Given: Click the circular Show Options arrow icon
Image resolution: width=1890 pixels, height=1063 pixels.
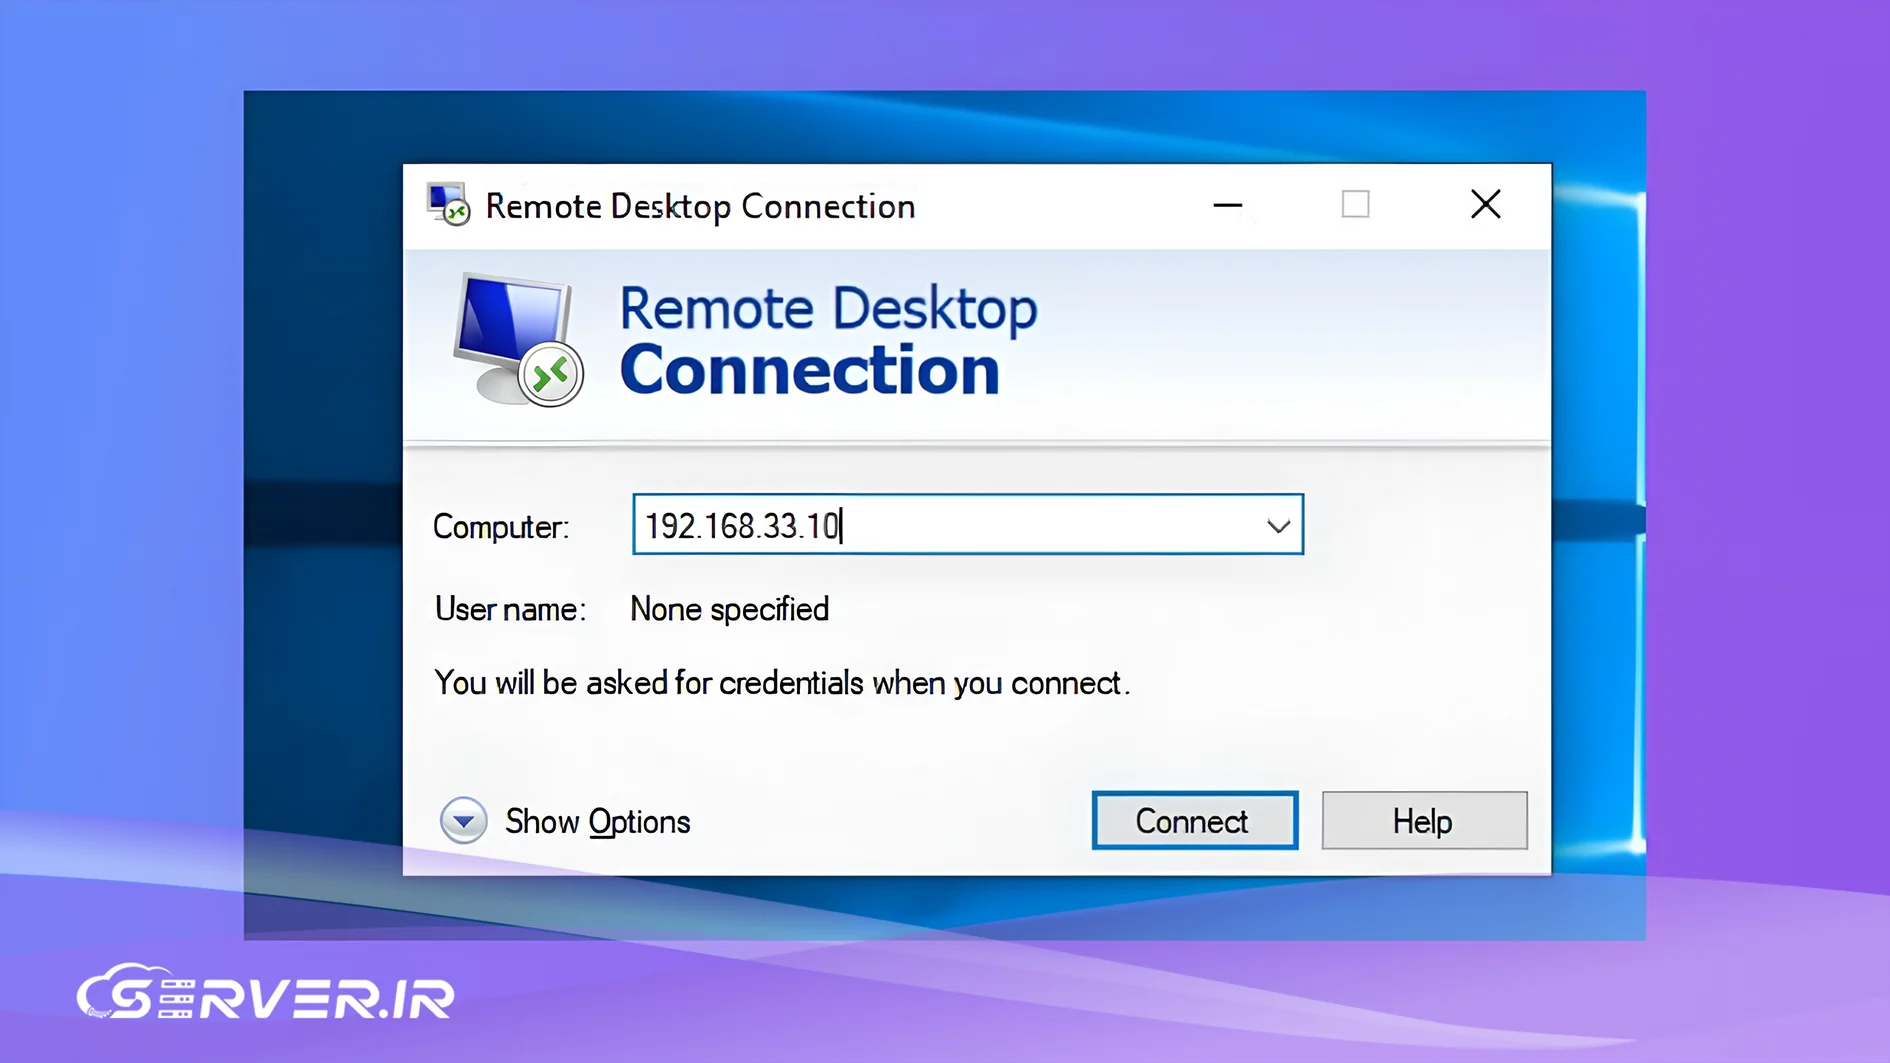Looking at the screenshot, I should (x=463, y=820).
